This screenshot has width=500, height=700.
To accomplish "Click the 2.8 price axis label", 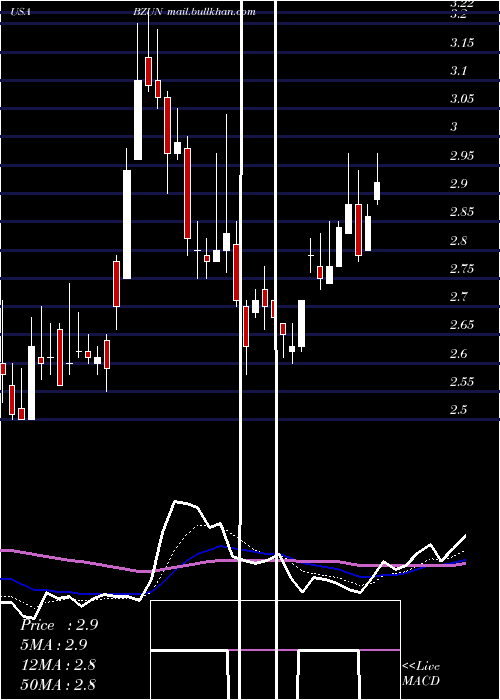I will [458, 242].
